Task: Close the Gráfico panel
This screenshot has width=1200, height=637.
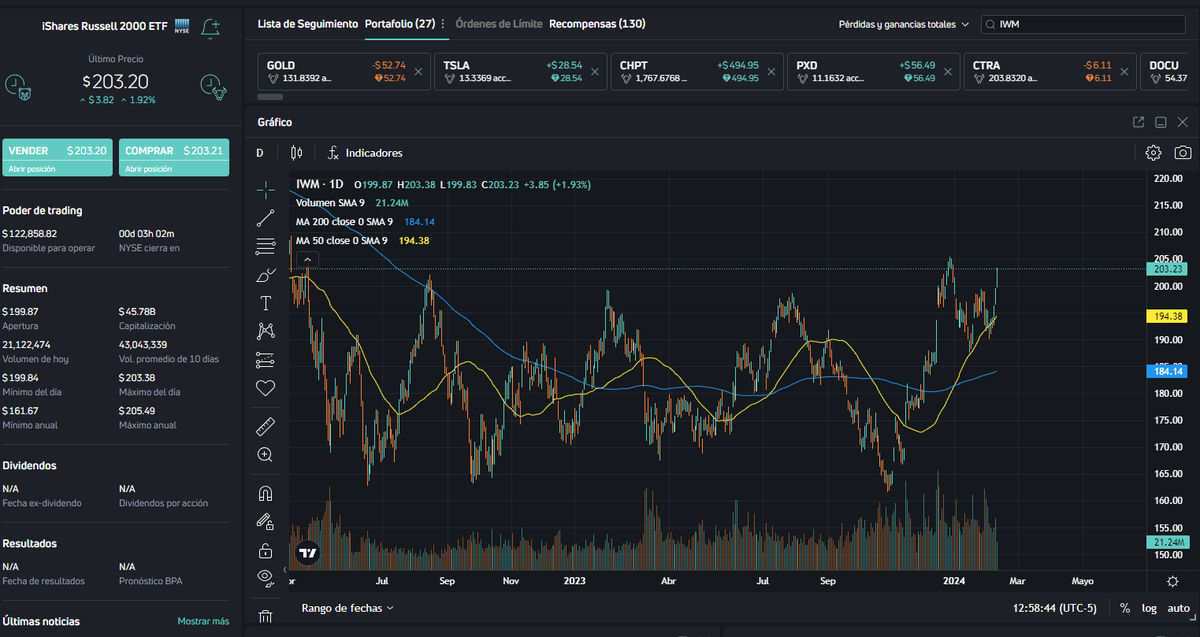Action: 1182,122
